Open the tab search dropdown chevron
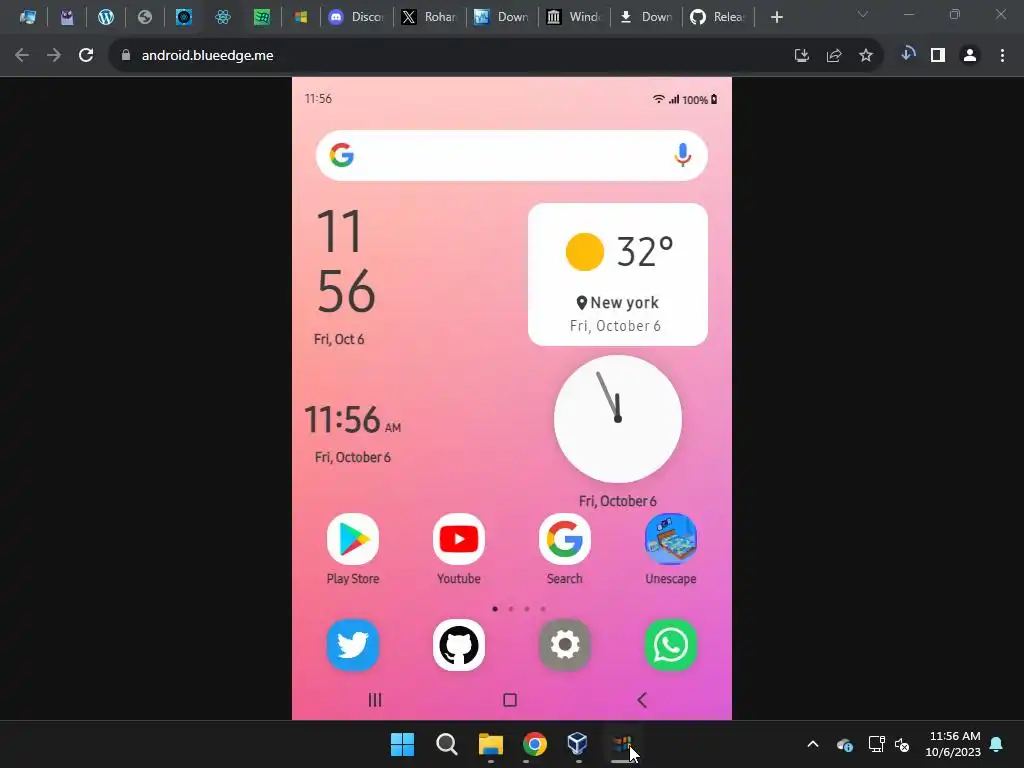Screen dimensions: 1024x768 tap(863, 14)
